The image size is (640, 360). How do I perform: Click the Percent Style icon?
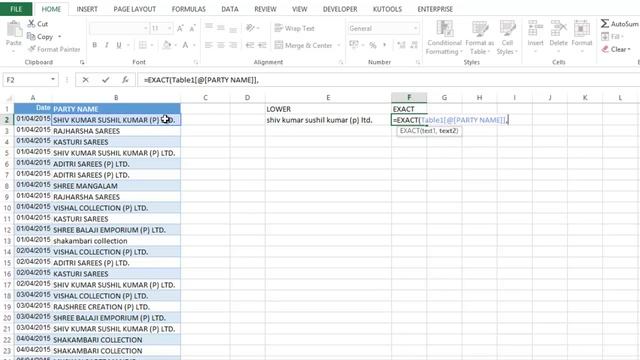pos(373,45)
